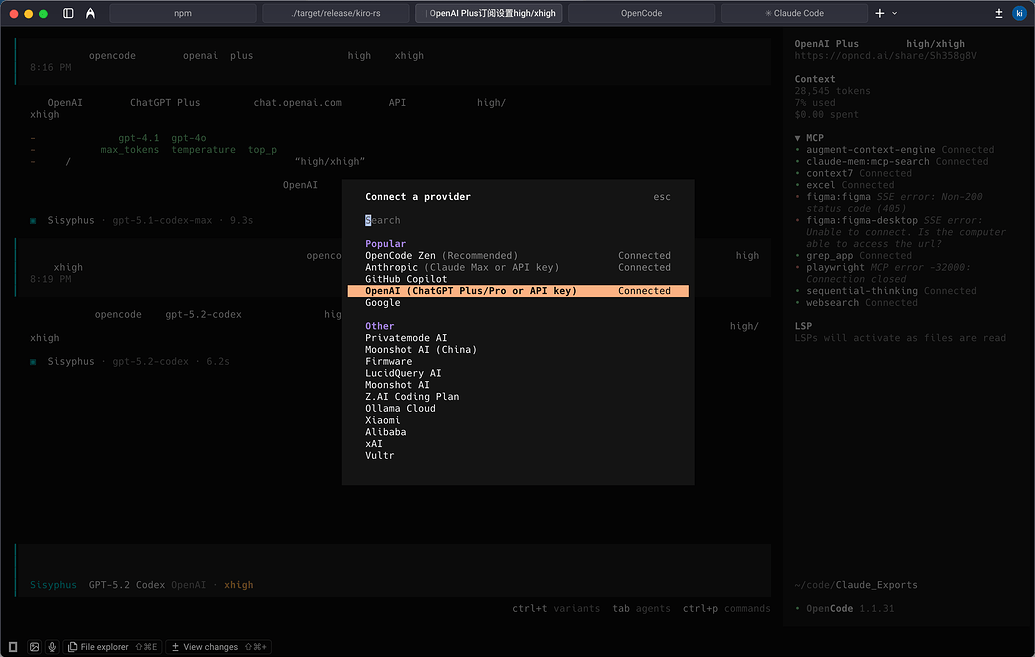Open the 'ki' user avatar menu

click(x=1019, y=13)
